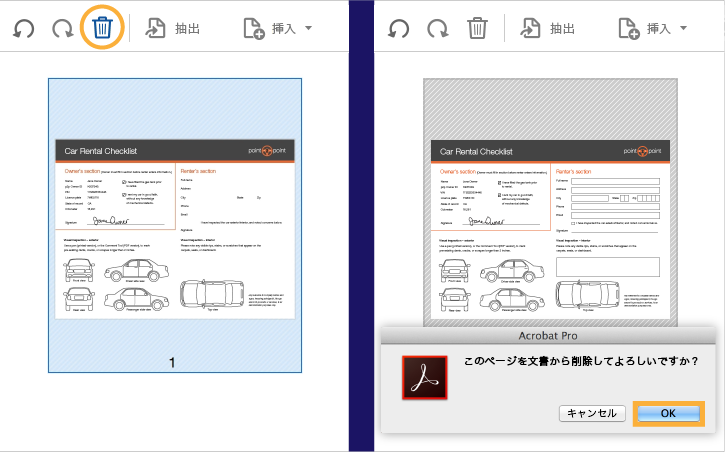The width and height of the screenshot is (725, 452).
Task: Click the orange-circled blue trash icon
Action: (x=102, y=28)
